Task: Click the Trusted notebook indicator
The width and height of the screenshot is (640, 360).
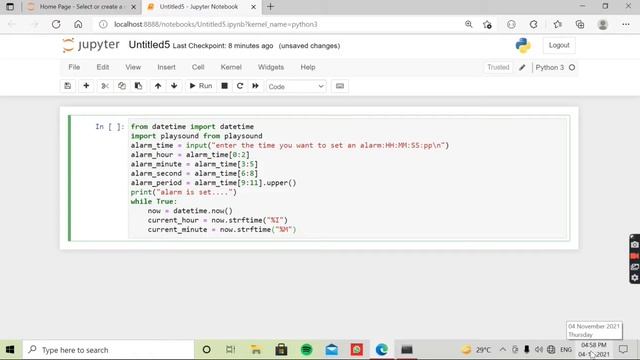Action: (x=498, y=67)
